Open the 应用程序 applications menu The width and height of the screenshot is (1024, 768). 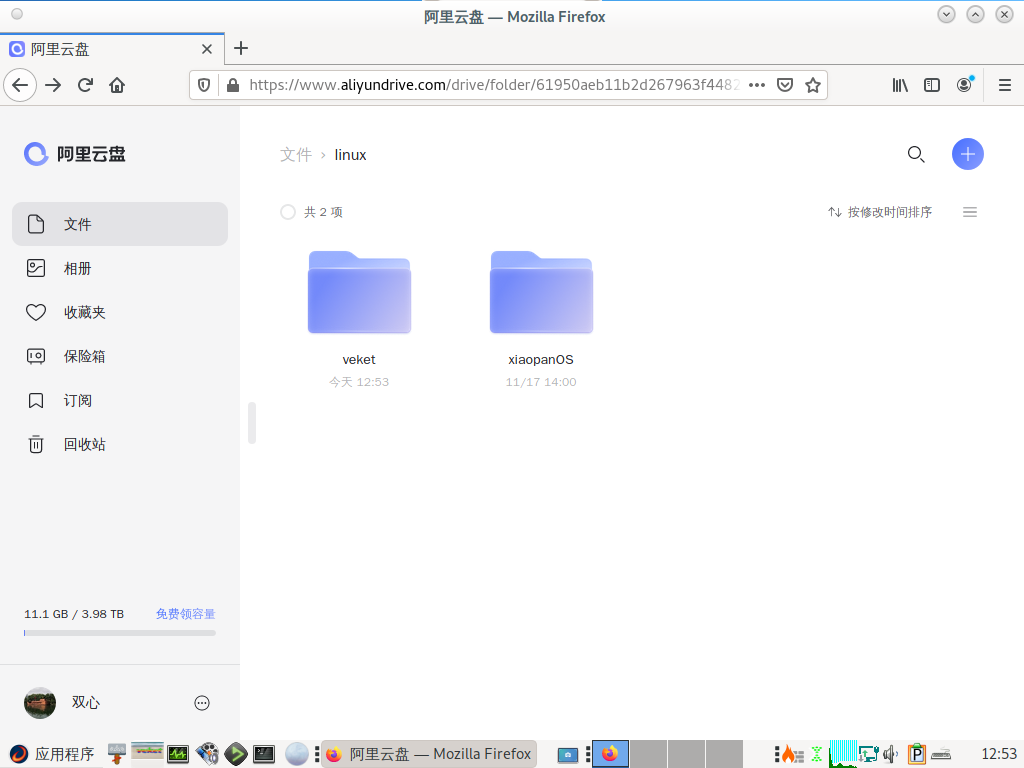tap(52, 754)
